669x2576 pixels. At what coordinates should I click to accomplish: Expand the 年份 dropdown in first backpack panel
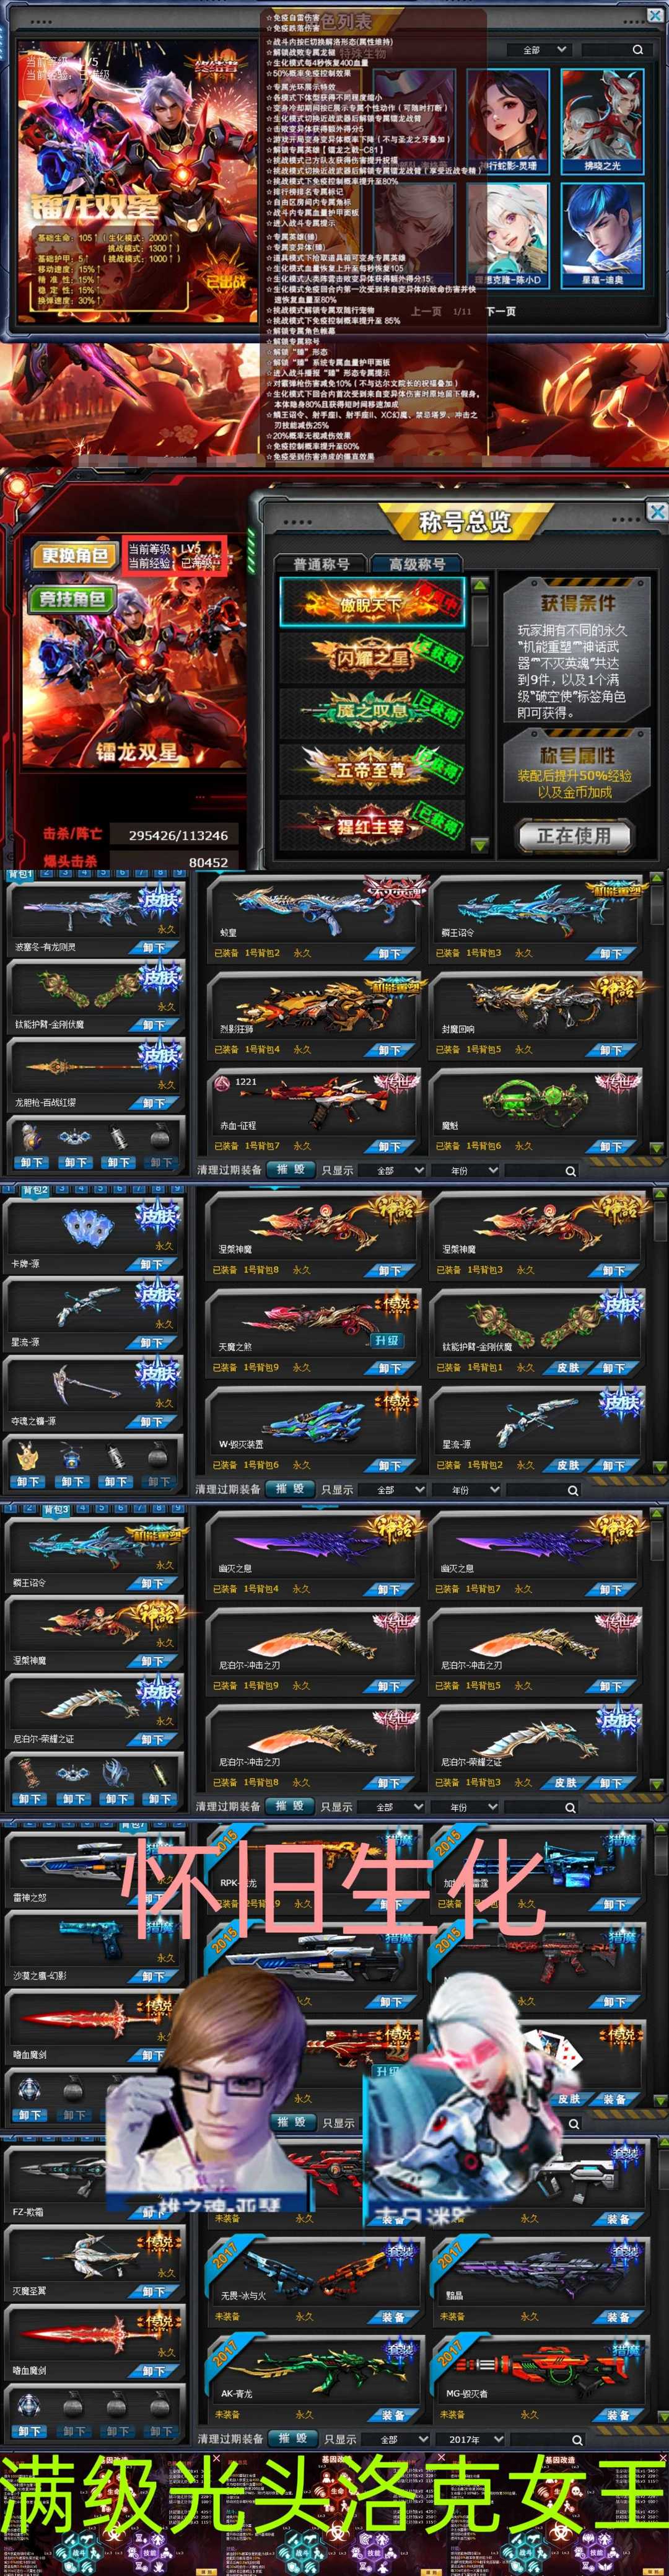click(465, 1170)
